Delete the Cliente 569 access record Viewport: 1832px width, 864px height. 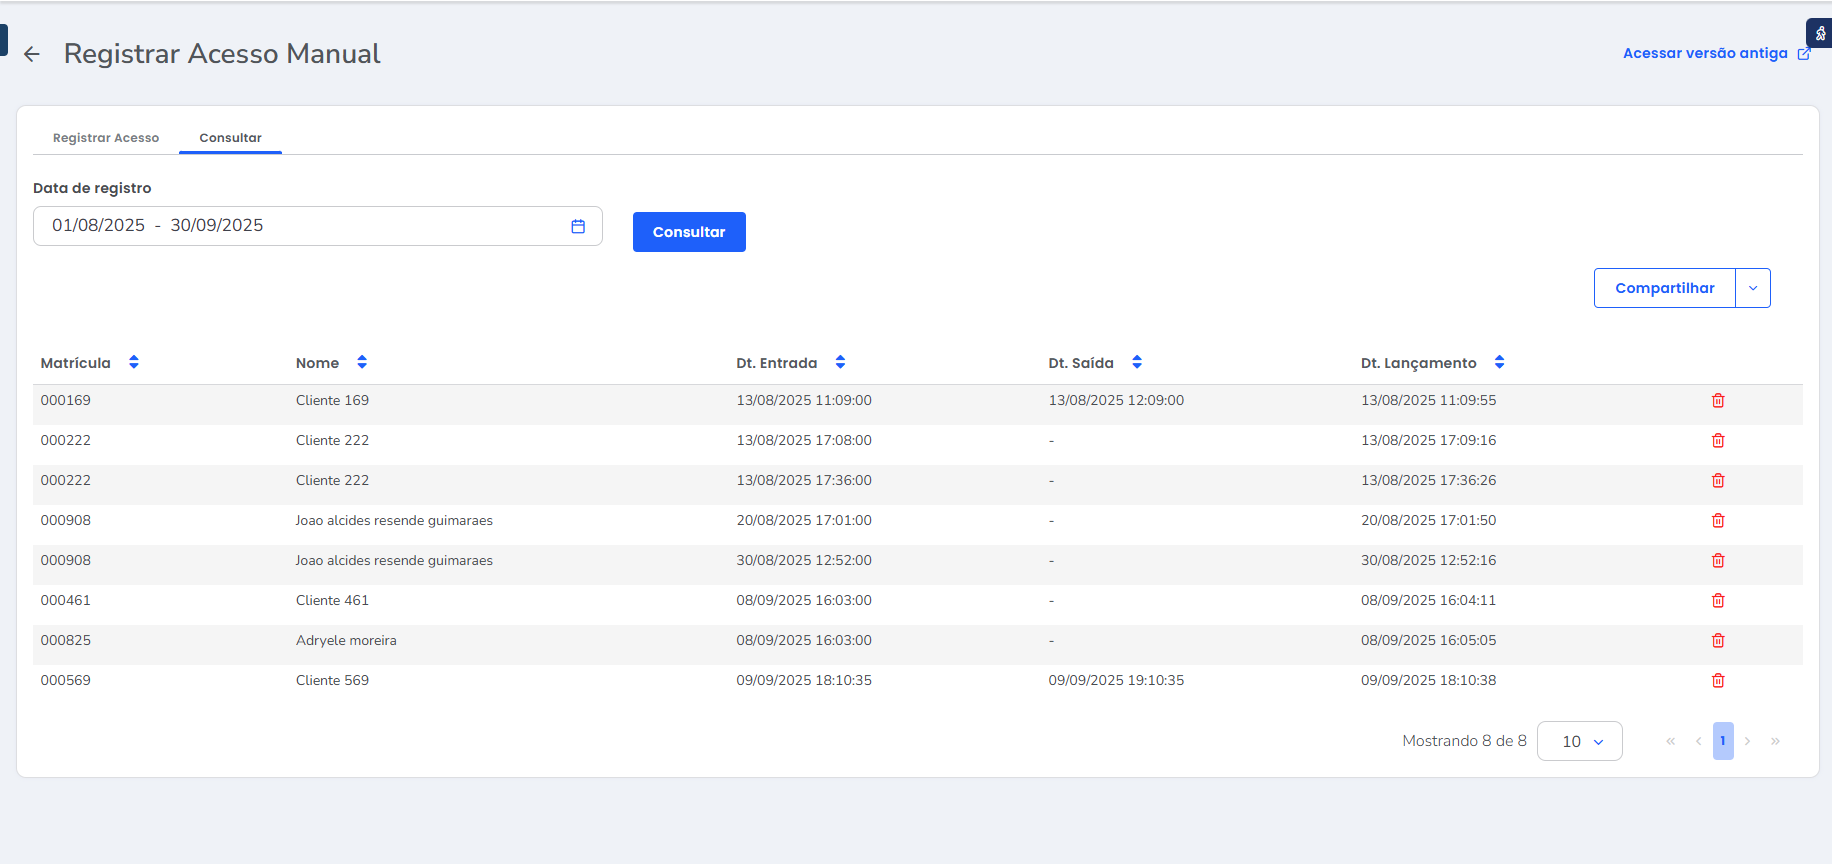(x=1718, y=681)
